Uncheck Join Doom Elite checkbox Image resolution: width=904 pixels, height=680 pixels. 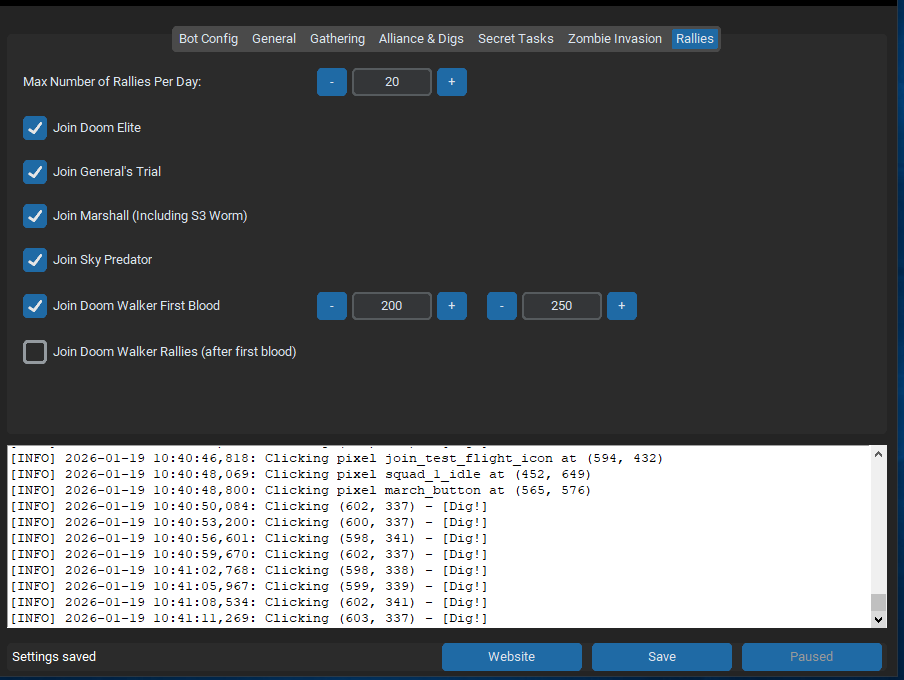point(35,128)
